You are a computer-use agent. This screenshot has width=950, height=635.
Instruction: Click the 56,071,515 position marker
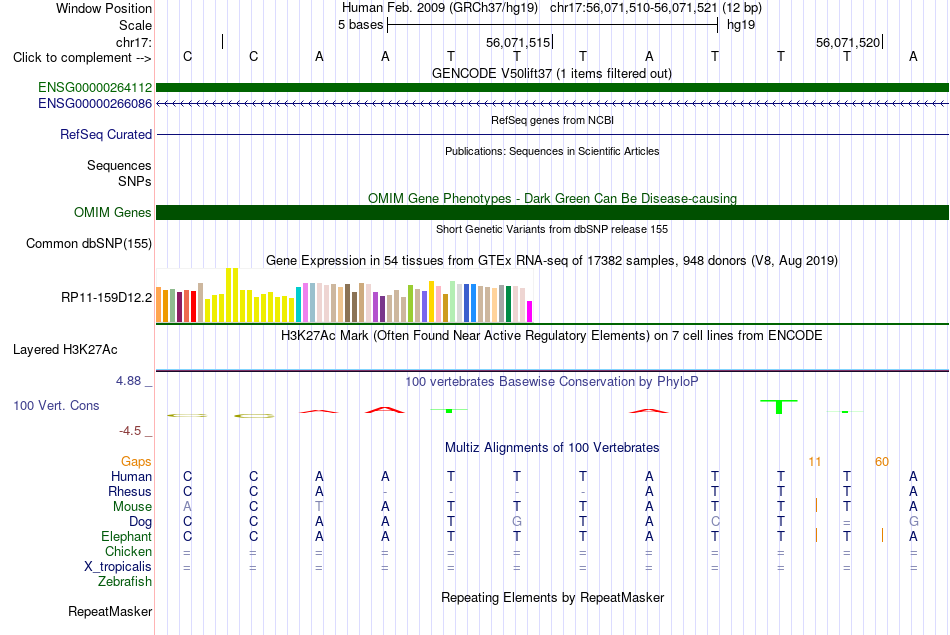[x=519, y=42]
